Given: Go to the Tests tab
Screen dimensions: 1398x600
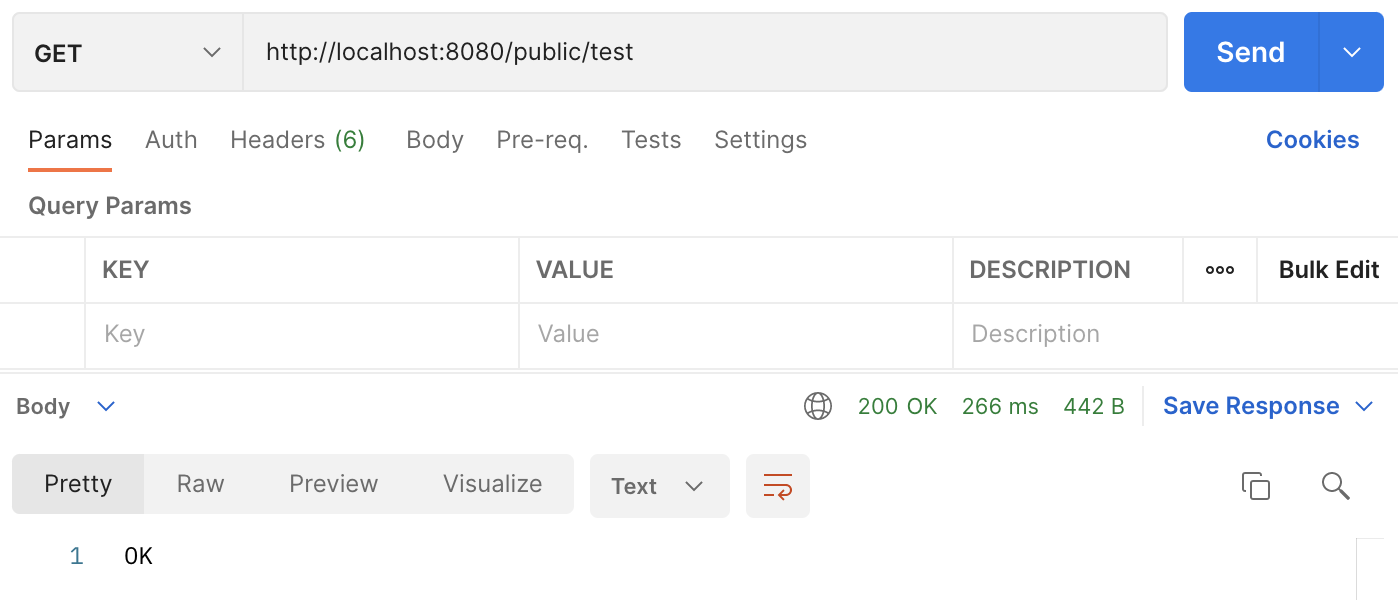Looking at the screenshot, I should pyautogui.click(x=651, y=140).
